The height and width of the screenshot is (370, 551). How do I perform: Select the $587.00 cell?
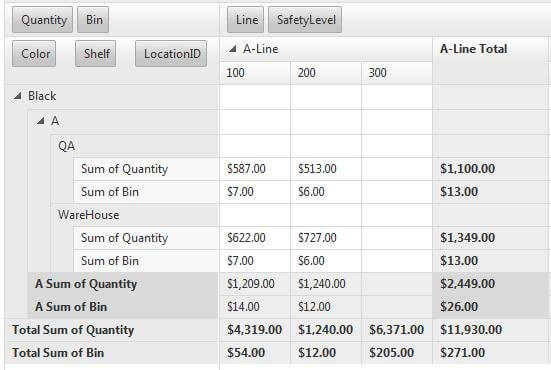(x=255, y=169)
